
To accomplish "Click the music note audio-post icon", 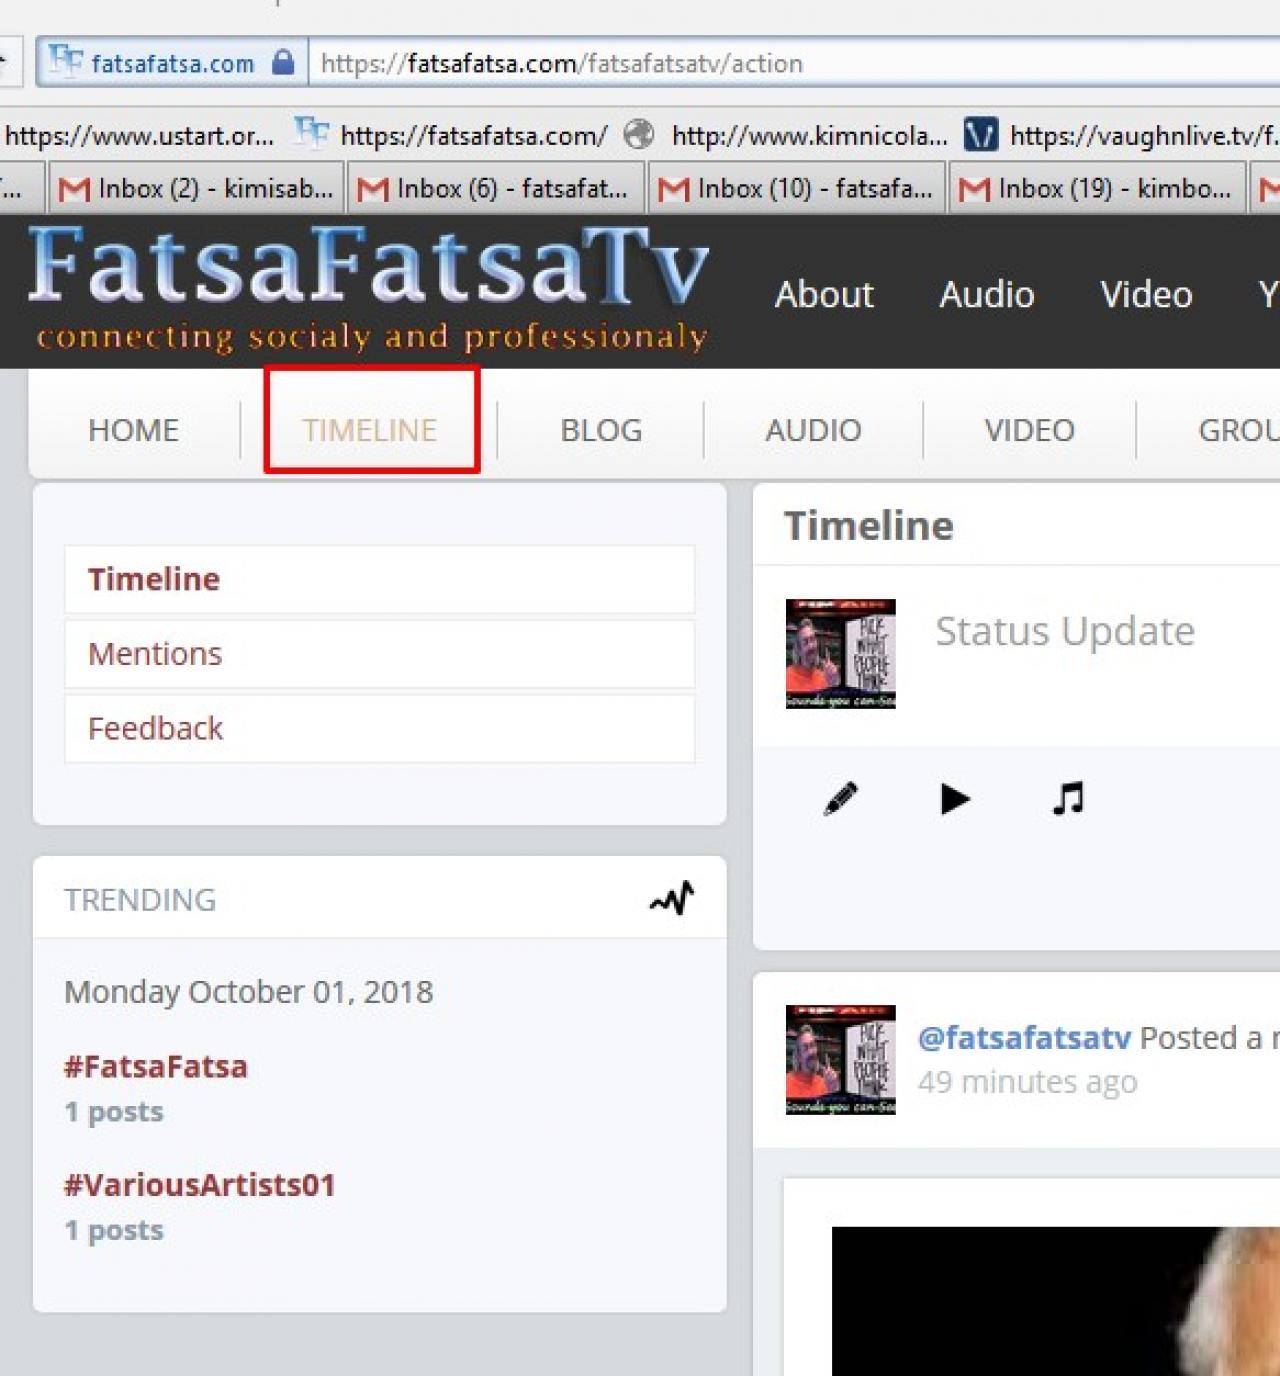I will point(1068,799).
